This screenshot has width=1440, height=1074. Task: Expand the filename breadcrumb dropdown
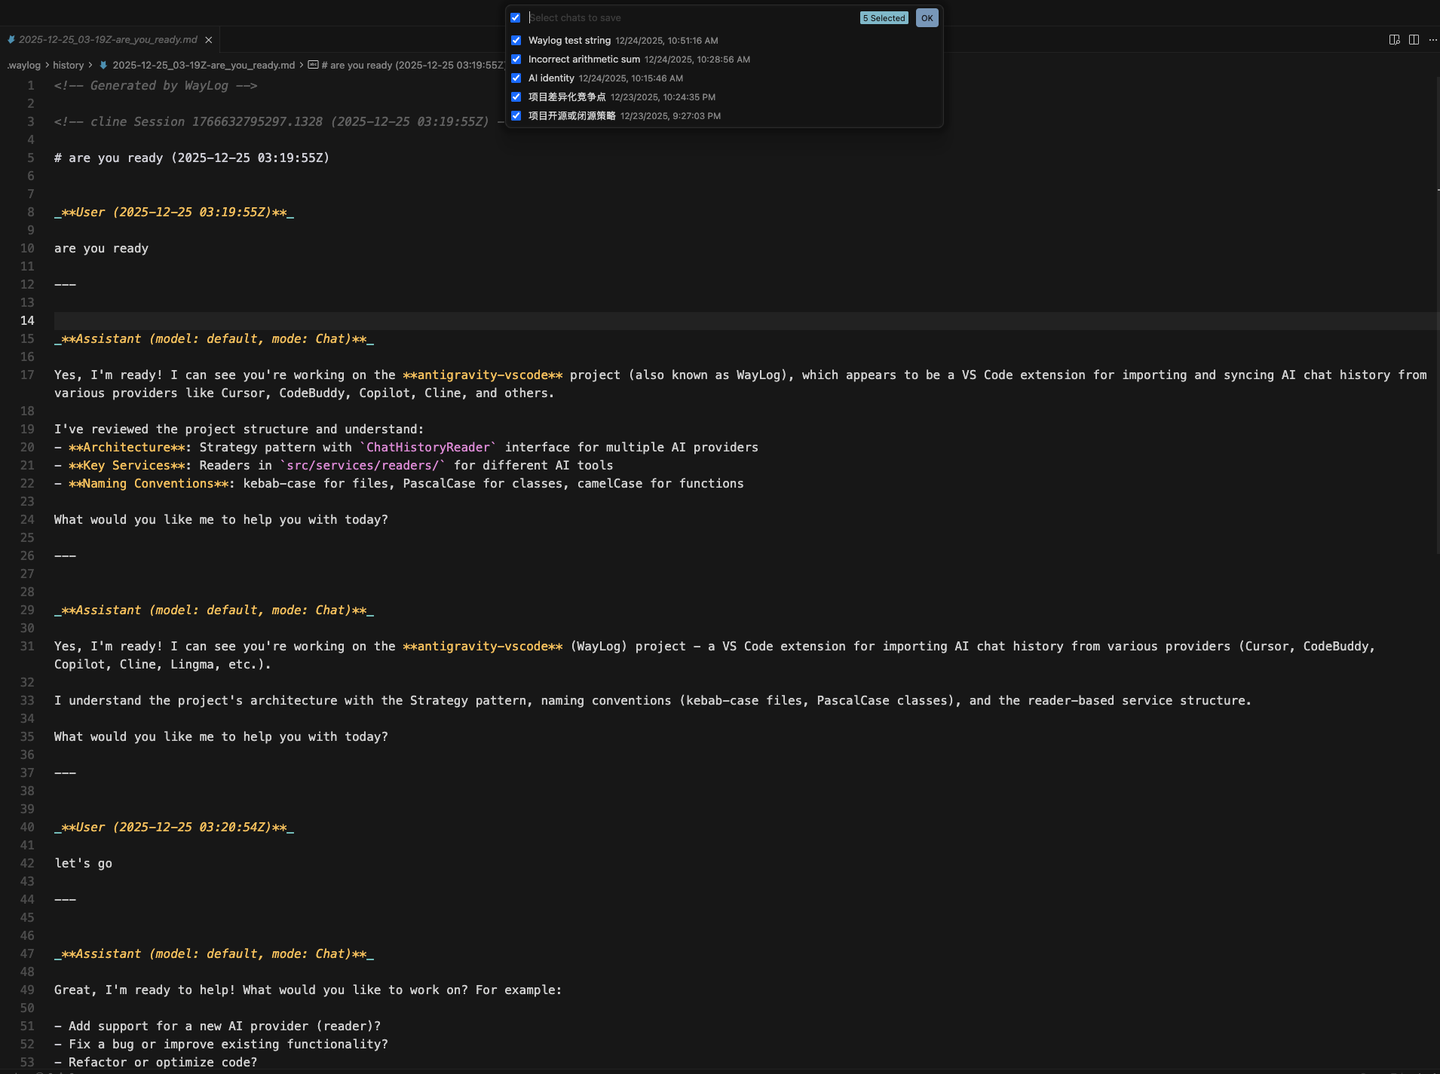click(x=204, y=65)
